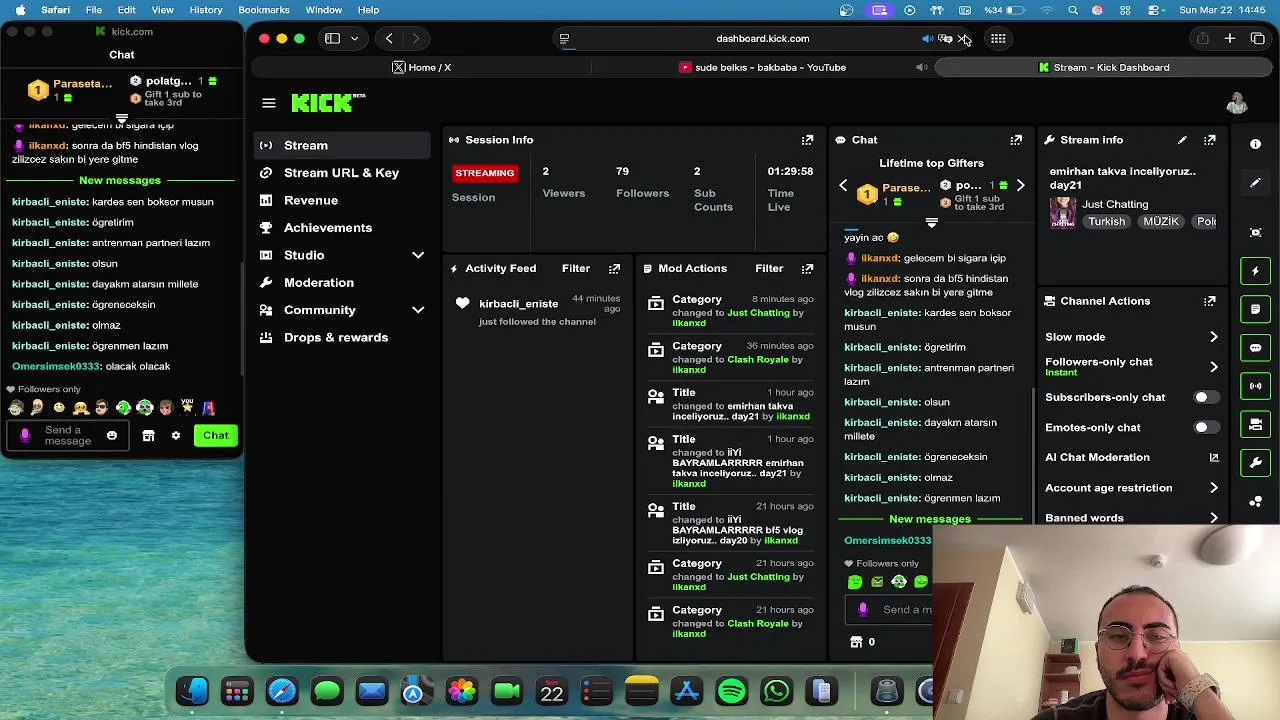Viewport: 1280px width, 720px height.
Task: Expand the Community sidebar section
Action: pyautogui.click(x=418, y=310)
